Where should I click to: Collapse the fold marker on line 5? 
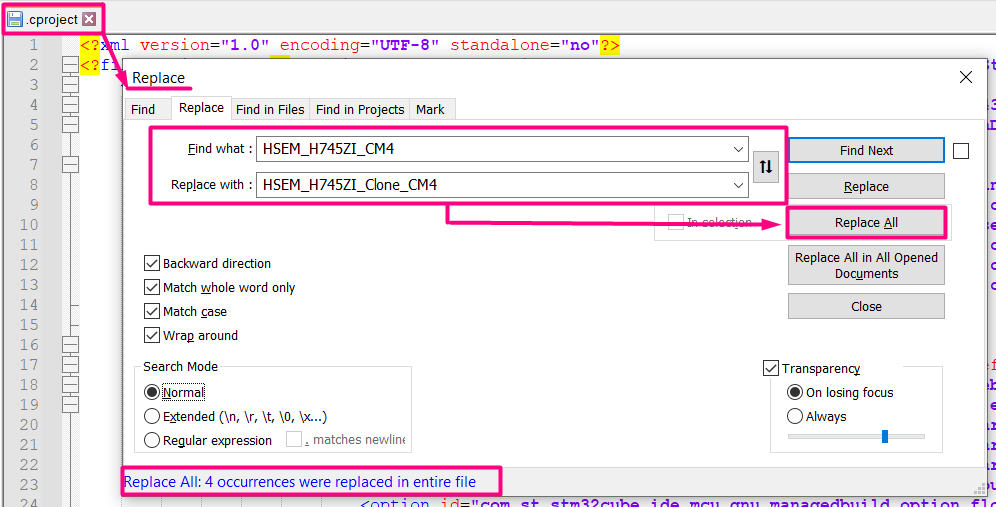pos(70,124)
